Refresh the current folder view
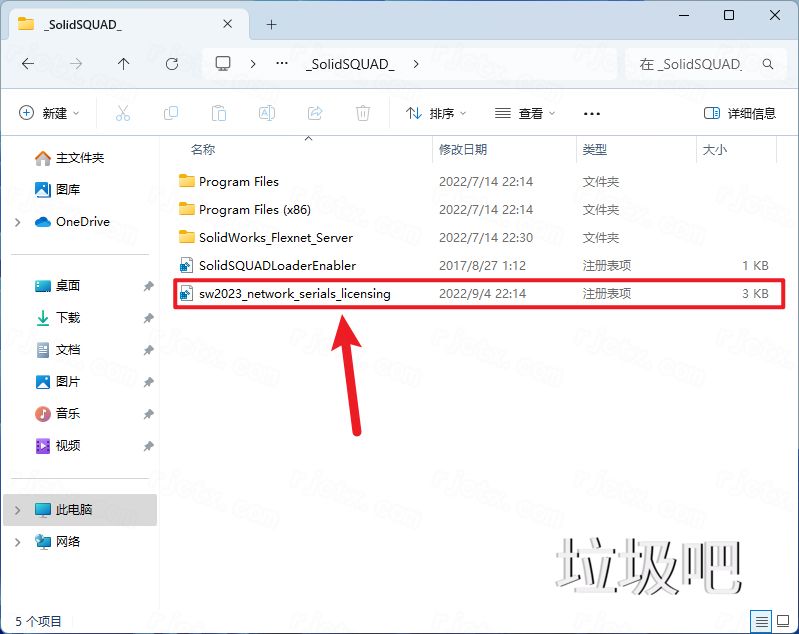This screenshot has width=799, height=634. click(172, 64)
